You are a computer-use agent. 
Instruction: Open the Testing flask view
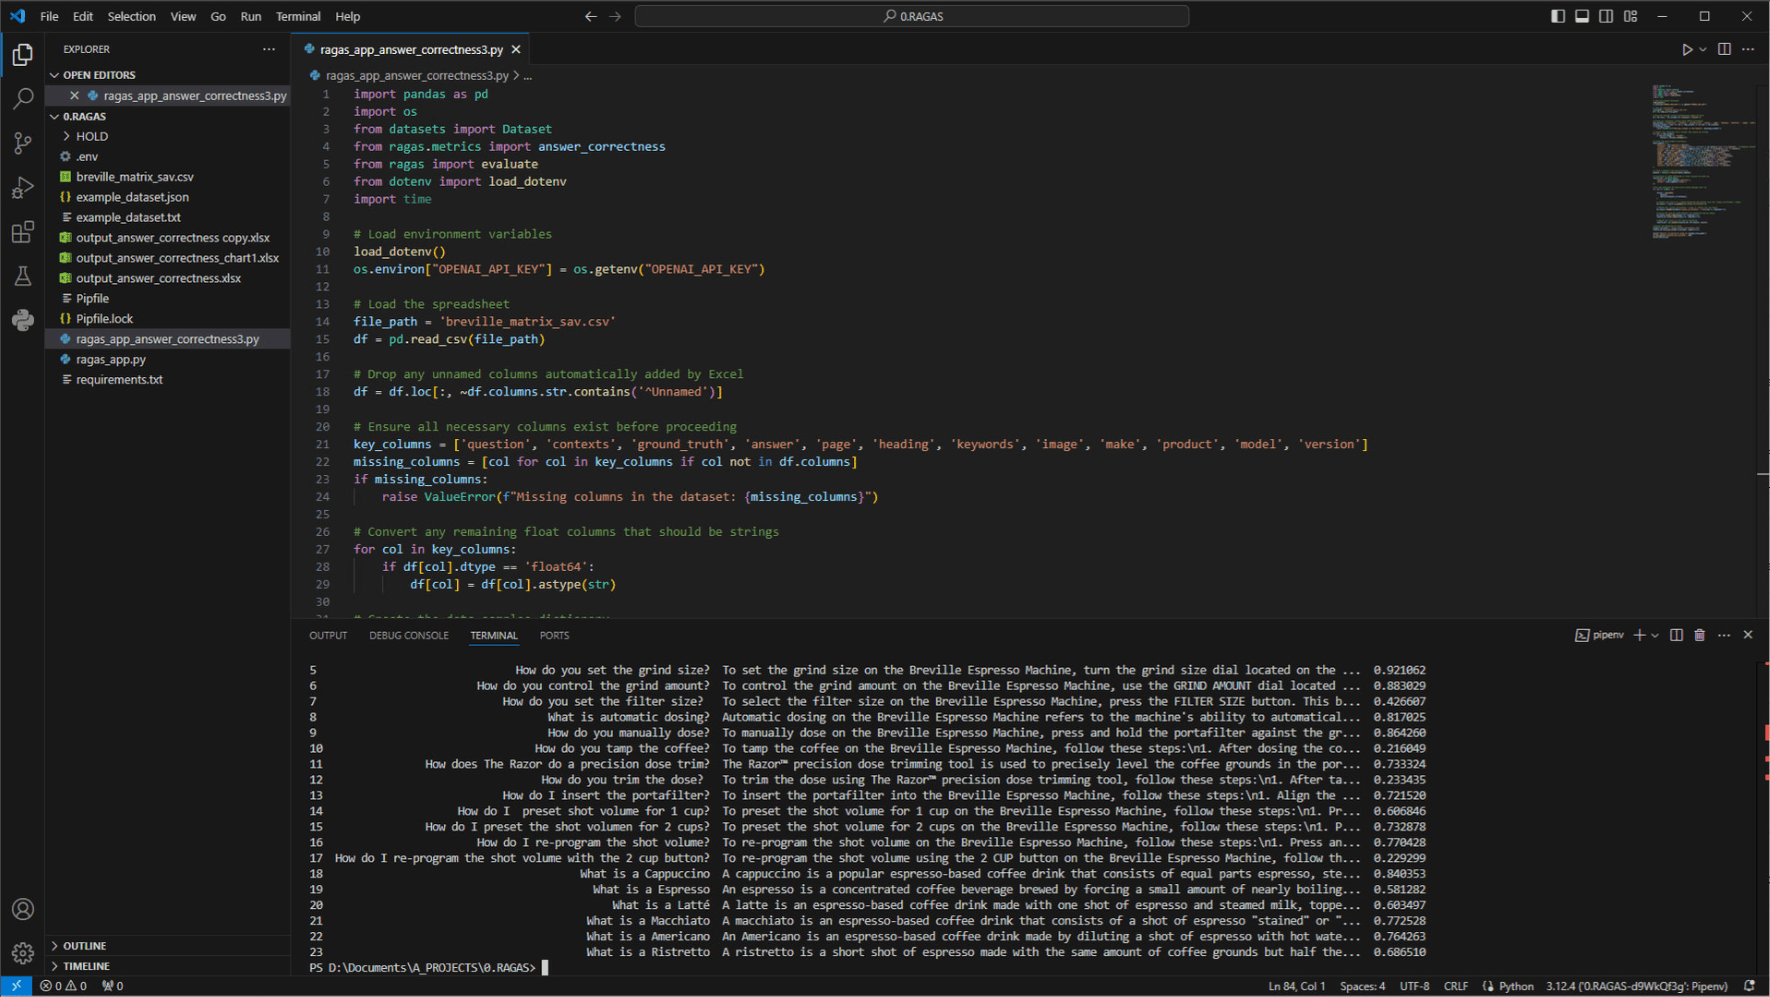pos(22,276)
